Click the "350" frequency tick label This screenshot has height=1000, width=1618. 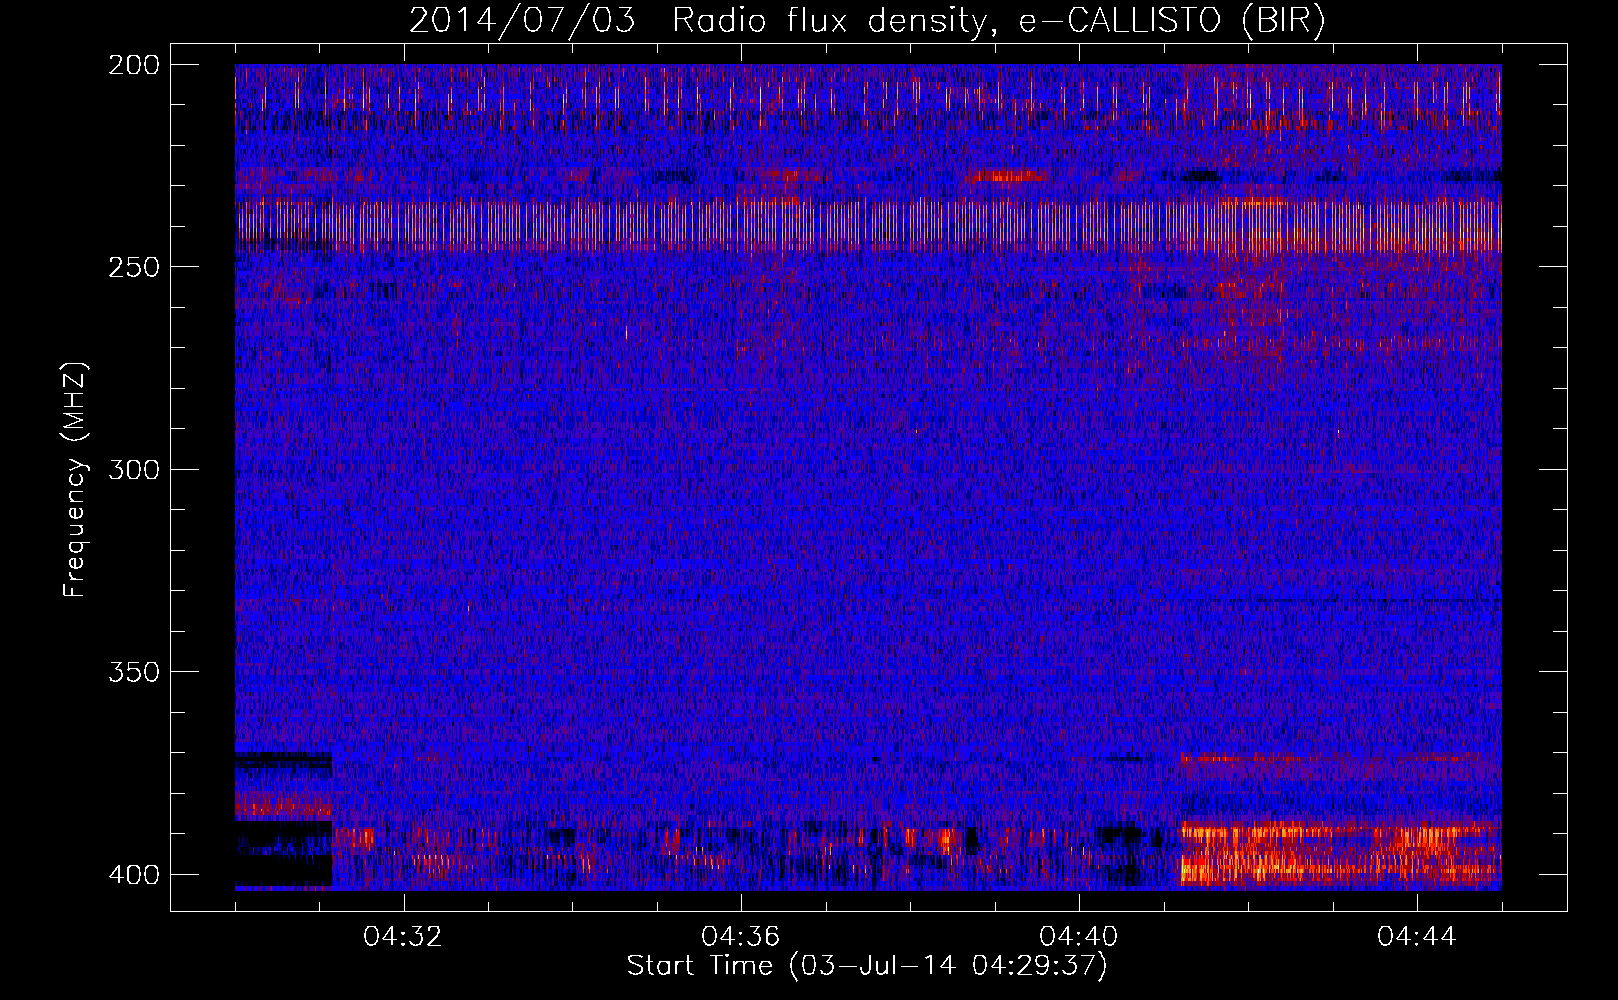coord(133,672)
